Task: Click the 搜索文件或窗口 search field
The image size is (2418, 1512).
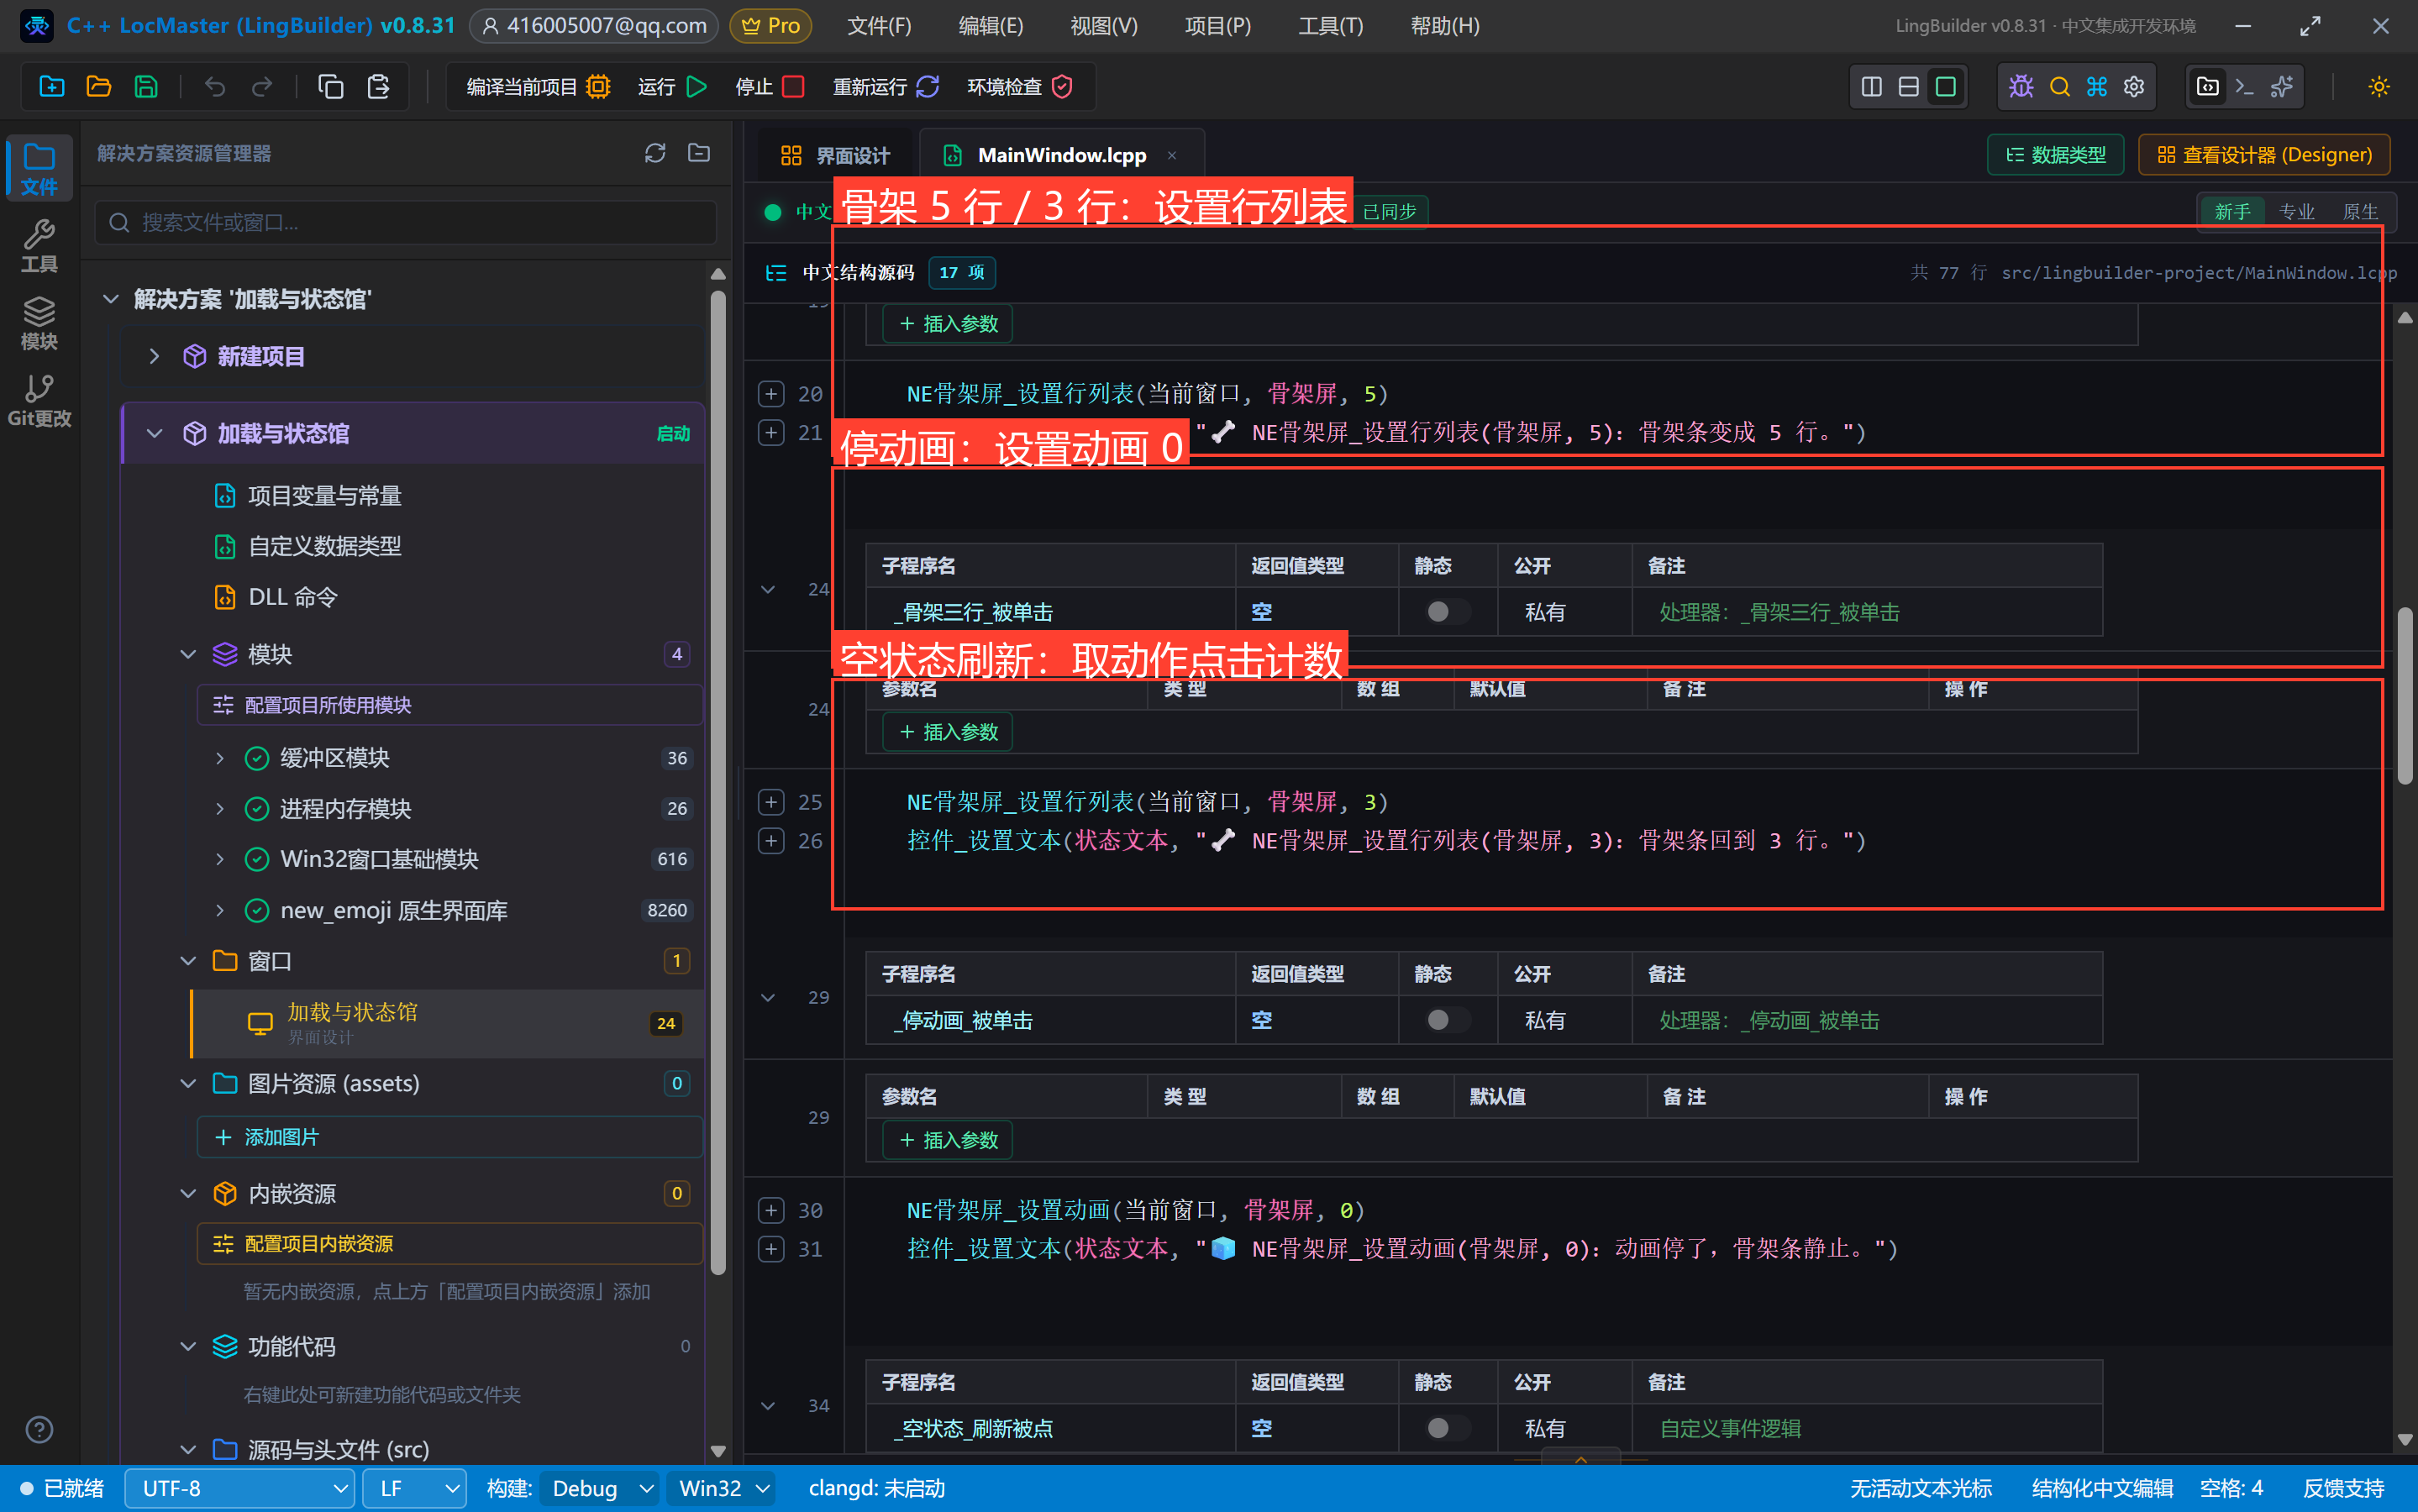Action: pyautogui.click(x=405, y=222)
